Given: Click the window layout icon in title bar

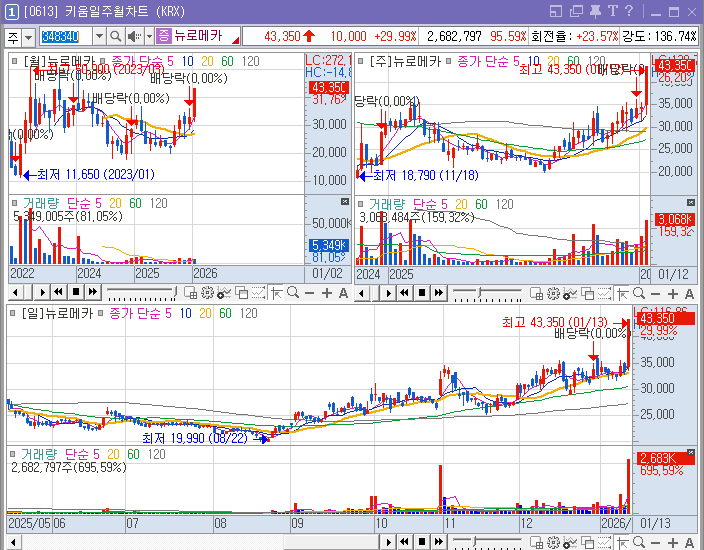Looking at the screenshot, I should 556,11.
